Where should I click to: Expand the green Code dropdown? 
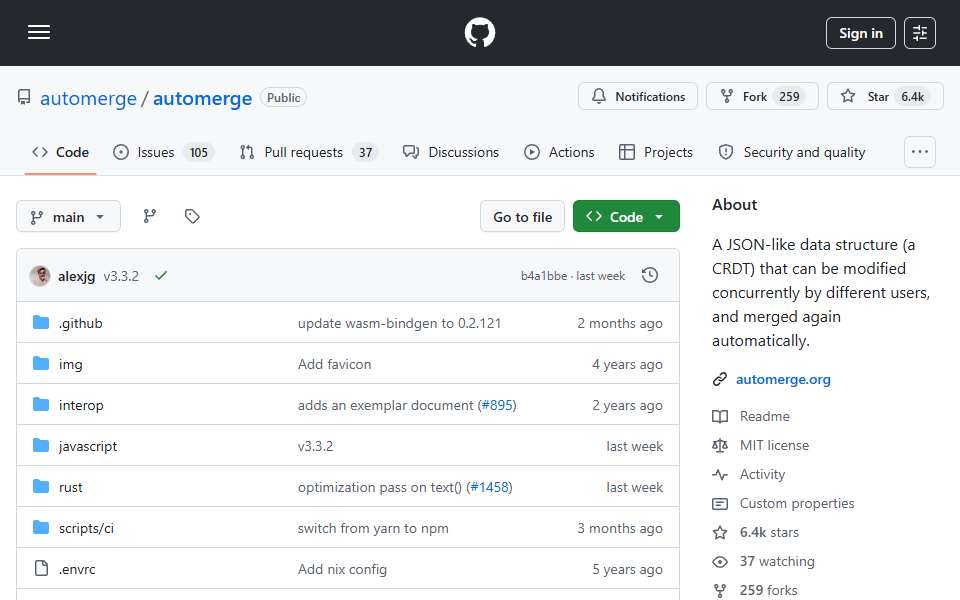coord(626,217)
